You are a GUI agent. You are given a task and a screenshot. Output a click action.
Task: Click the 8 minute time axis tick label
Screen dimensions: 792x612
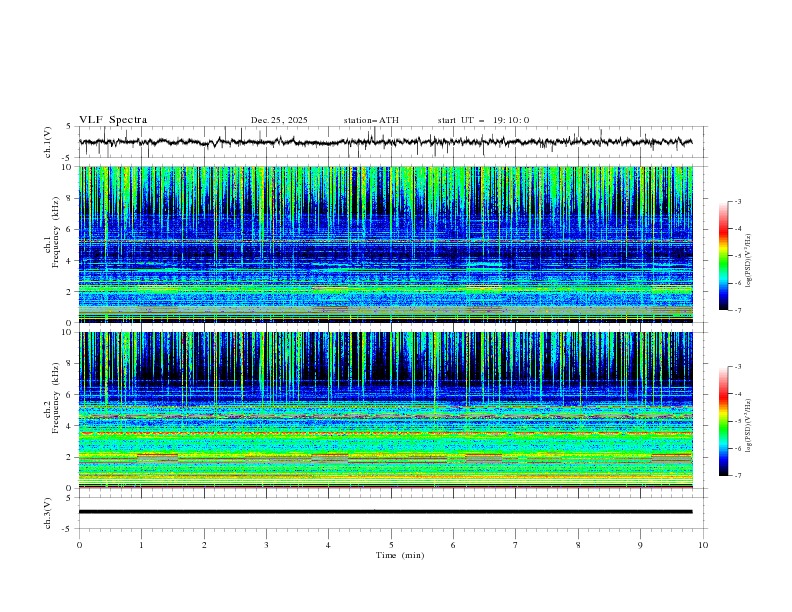pyautogui.click(x=578, y=545)
